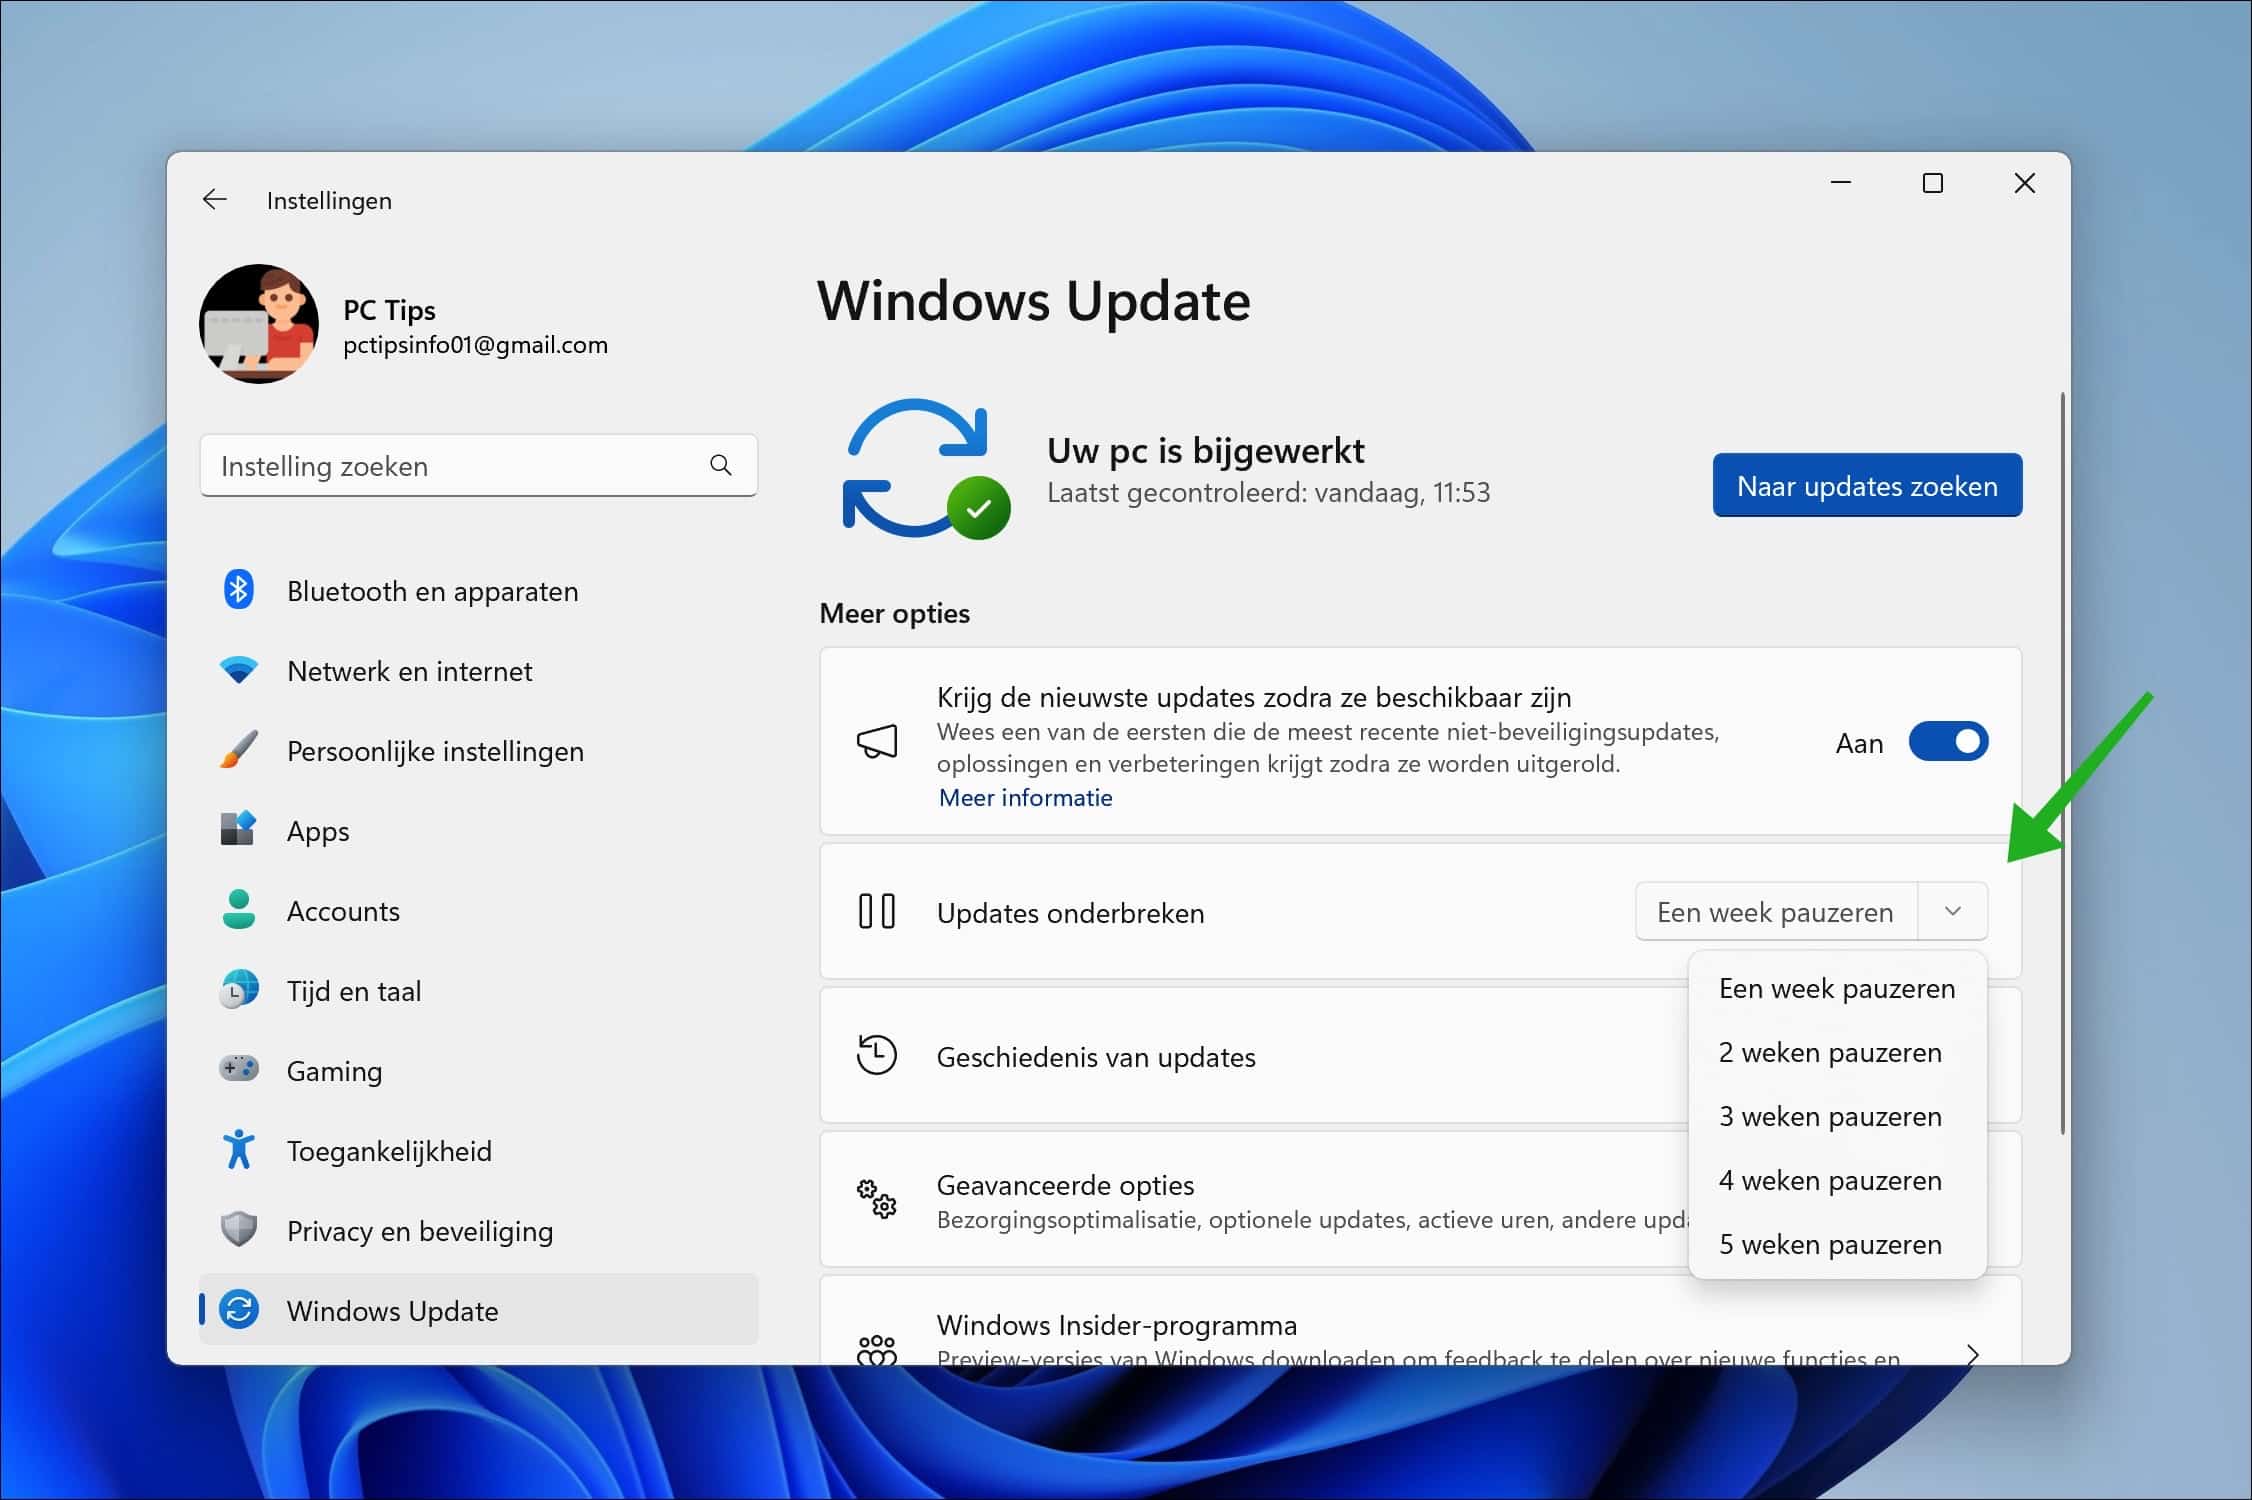Viewport: 2252px width, 1500px height.
Task: Open Netwerk en internet settings
Action: pos(478,671)
